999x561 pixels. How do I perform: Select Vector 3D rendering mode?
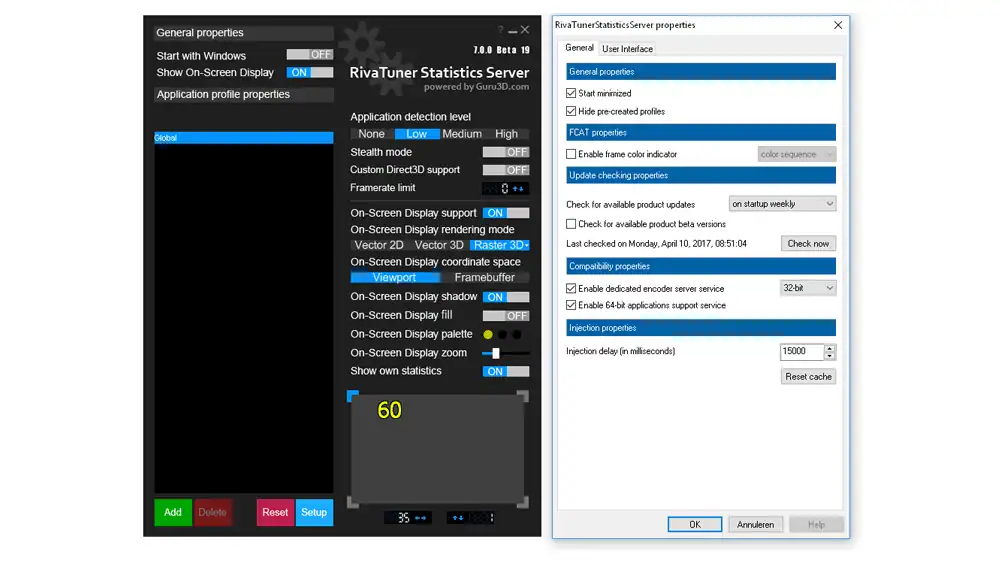click(439, 245)
